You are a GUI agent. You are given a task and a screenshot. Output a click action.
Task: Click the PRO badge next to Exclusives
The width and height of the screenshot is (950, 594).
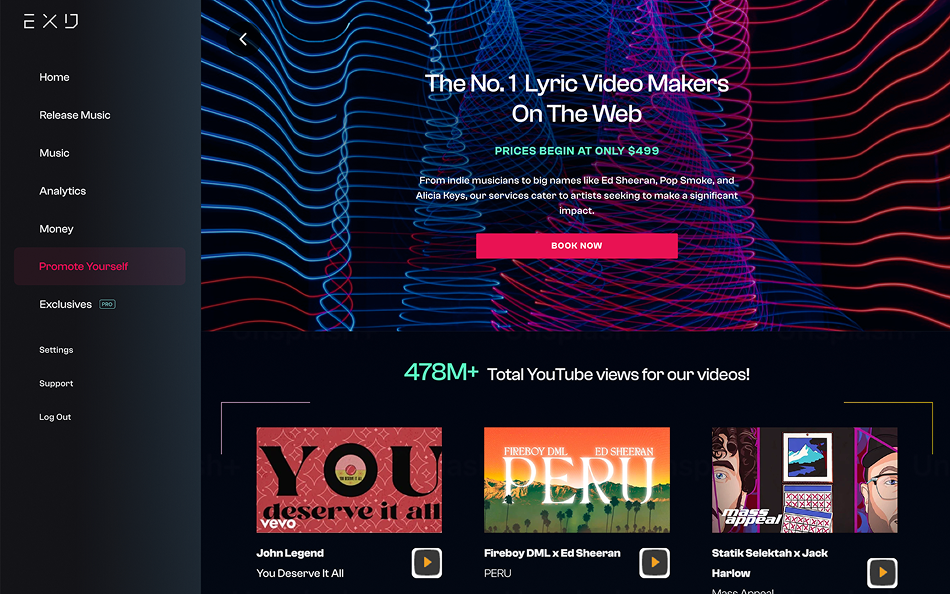[x=107, y=304]
